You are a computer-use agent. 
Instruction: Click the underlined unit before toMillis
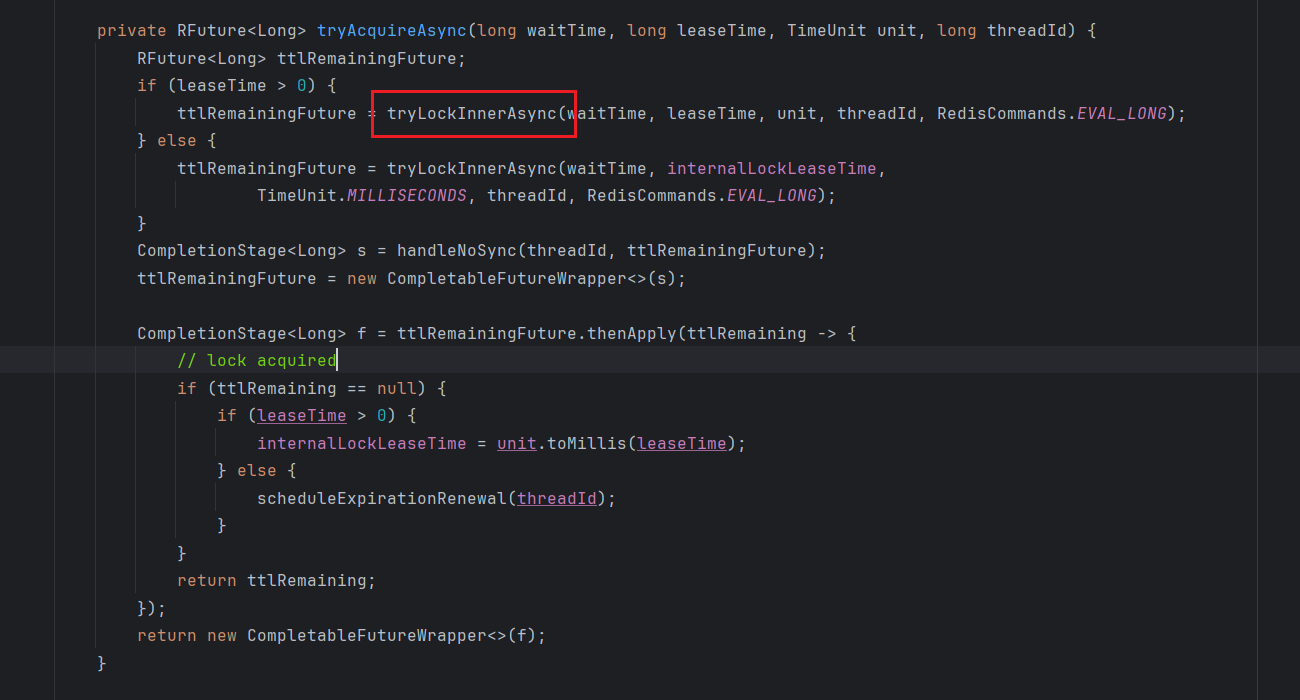point(517,443)
